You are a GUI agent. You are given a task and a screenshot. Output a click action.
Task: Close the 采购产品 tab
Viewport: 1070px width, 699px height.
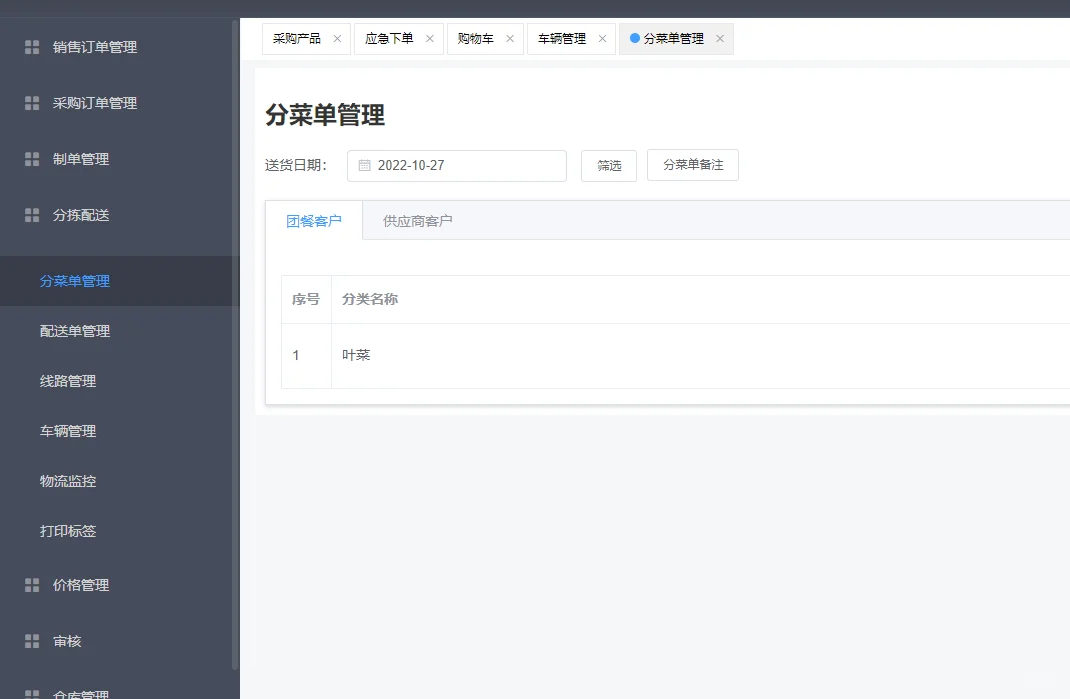click(x=338, y=38)
